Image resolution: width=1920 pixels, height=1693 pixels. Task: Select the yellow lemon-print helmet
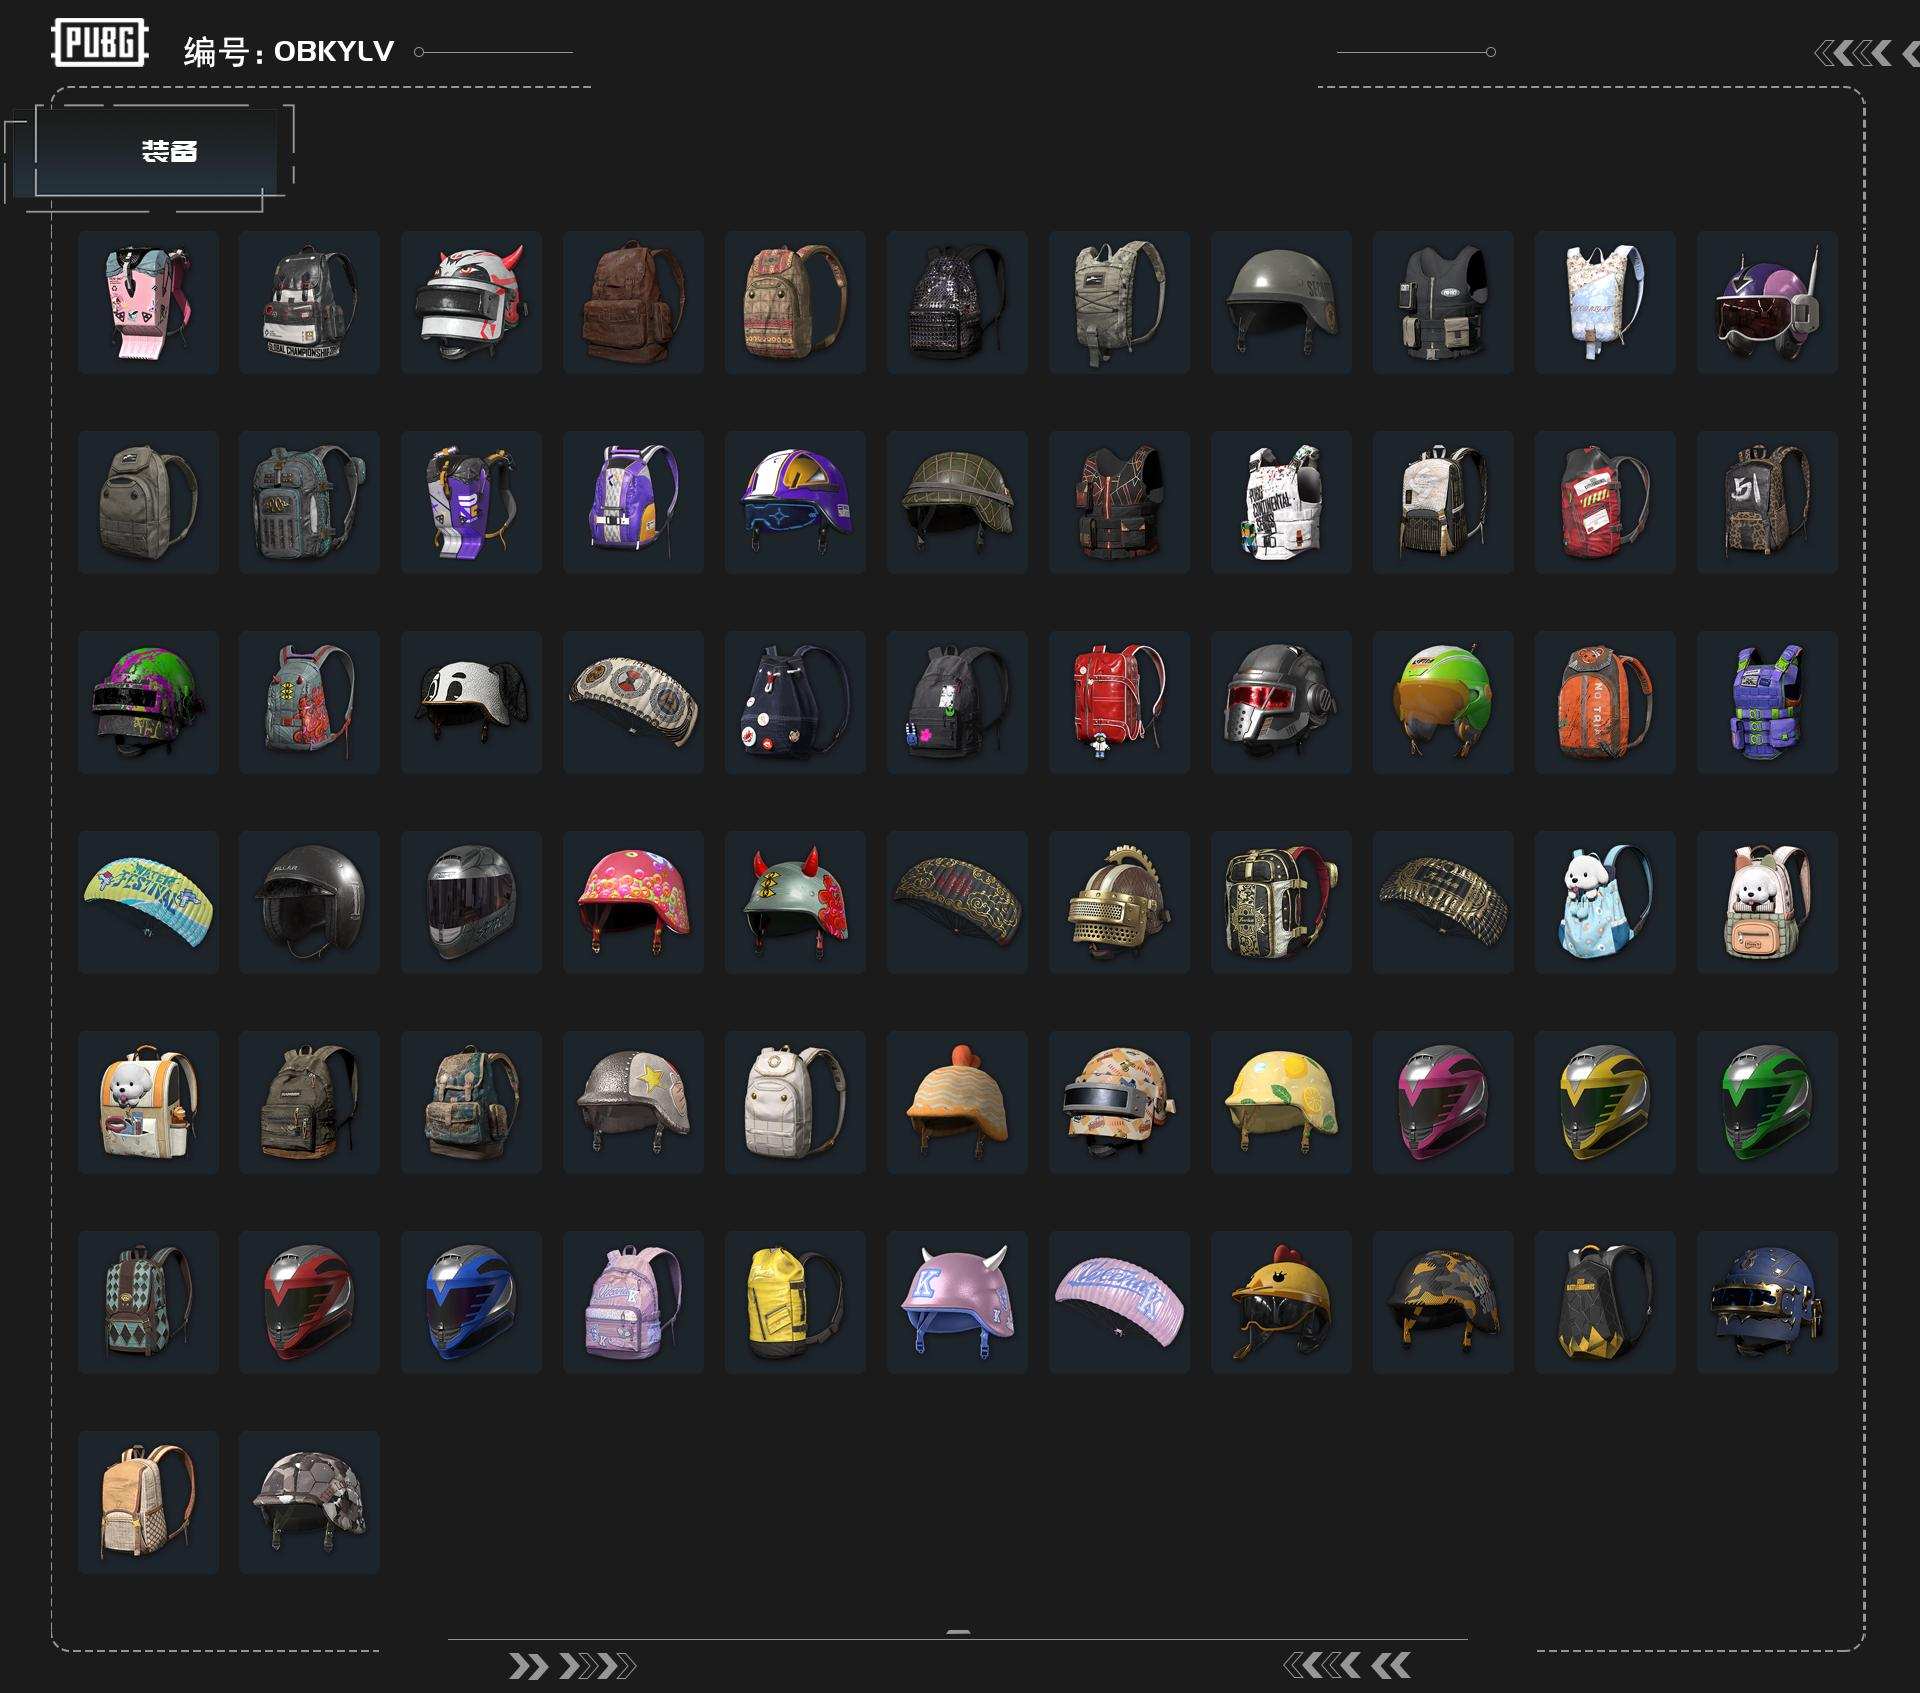click(1281, 1102)
